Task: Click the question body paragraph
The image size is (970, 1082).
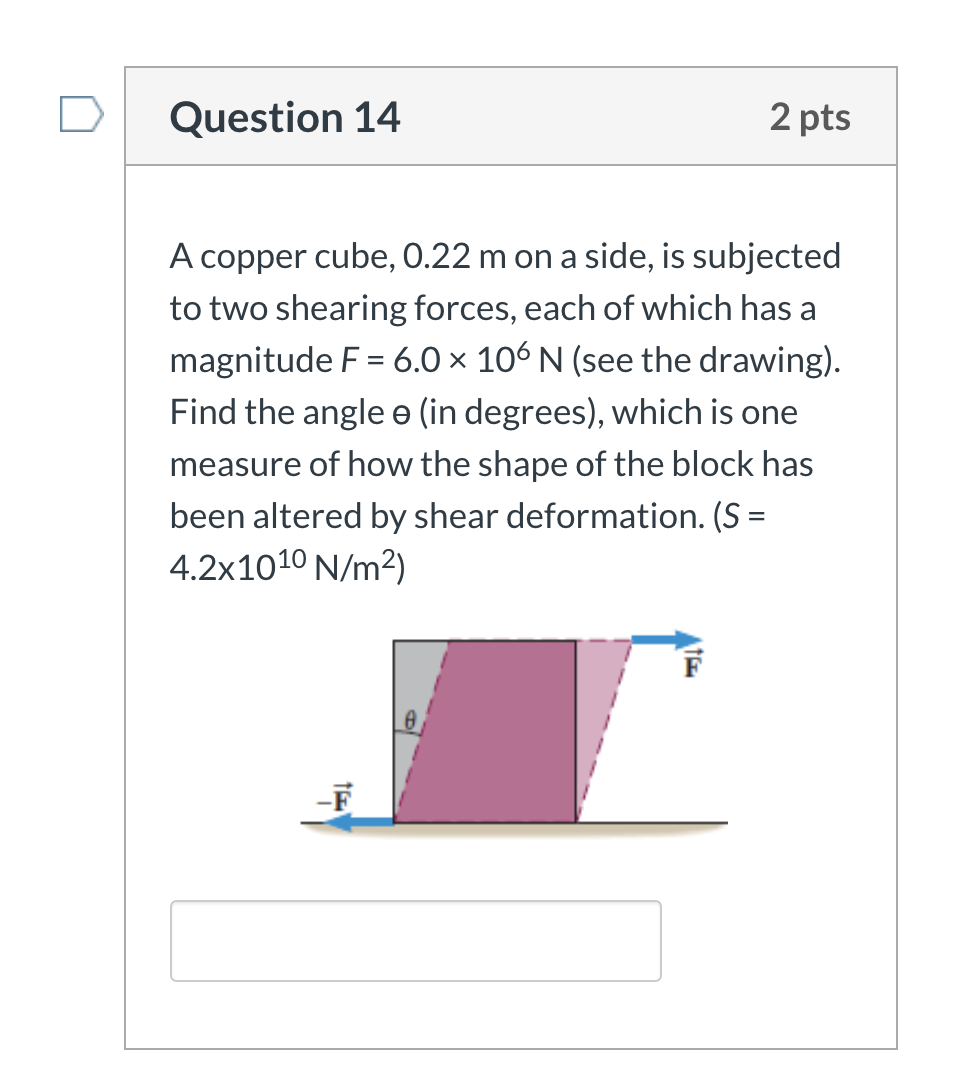Action: (500, 410)
